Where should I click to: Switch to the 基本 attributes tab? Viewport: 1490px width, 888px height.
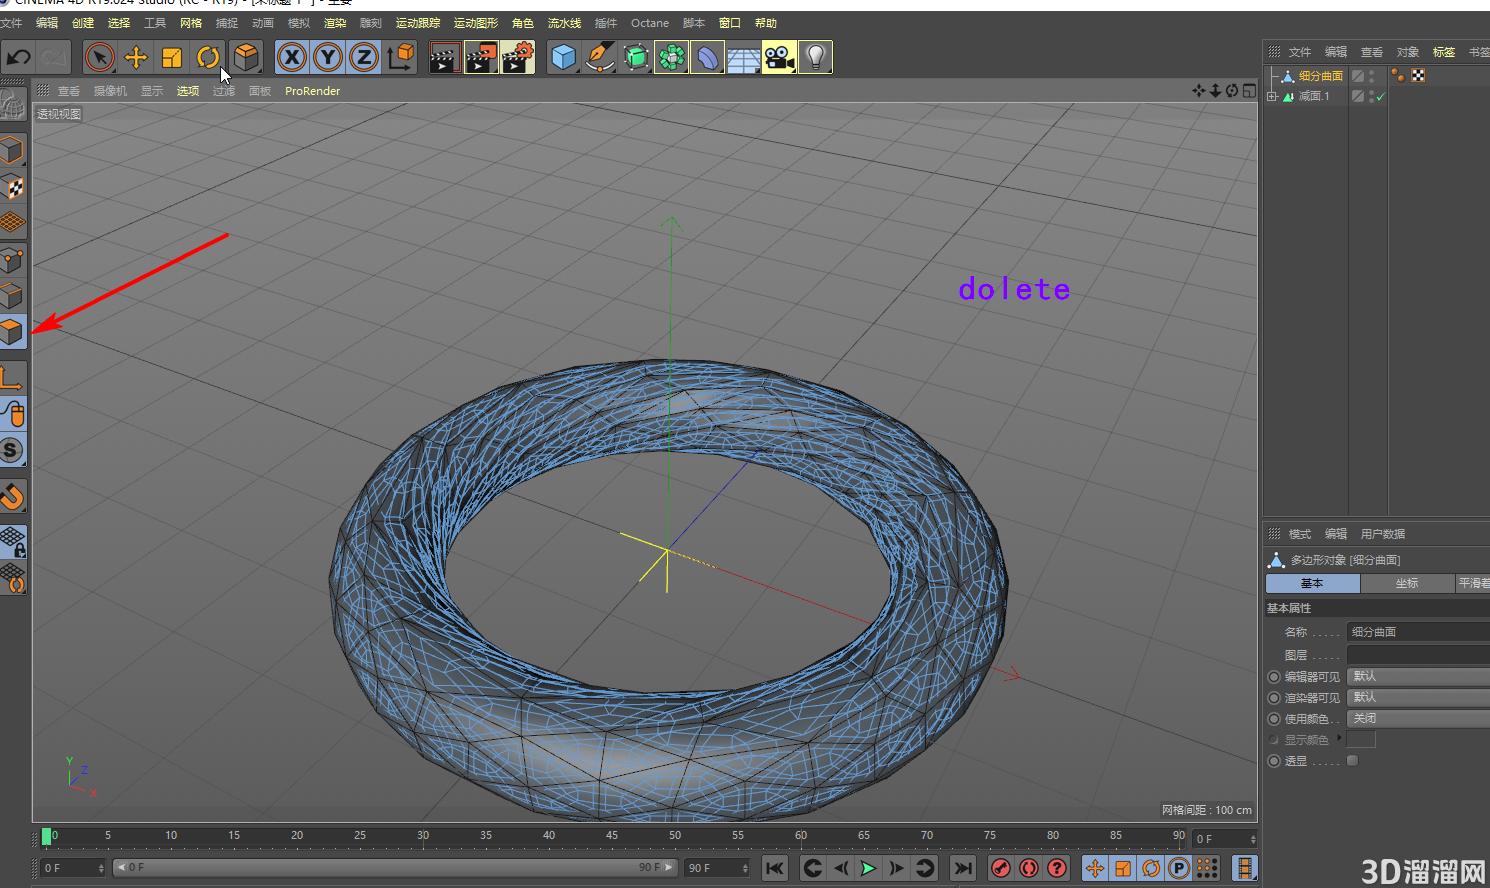click(1312, 583)
